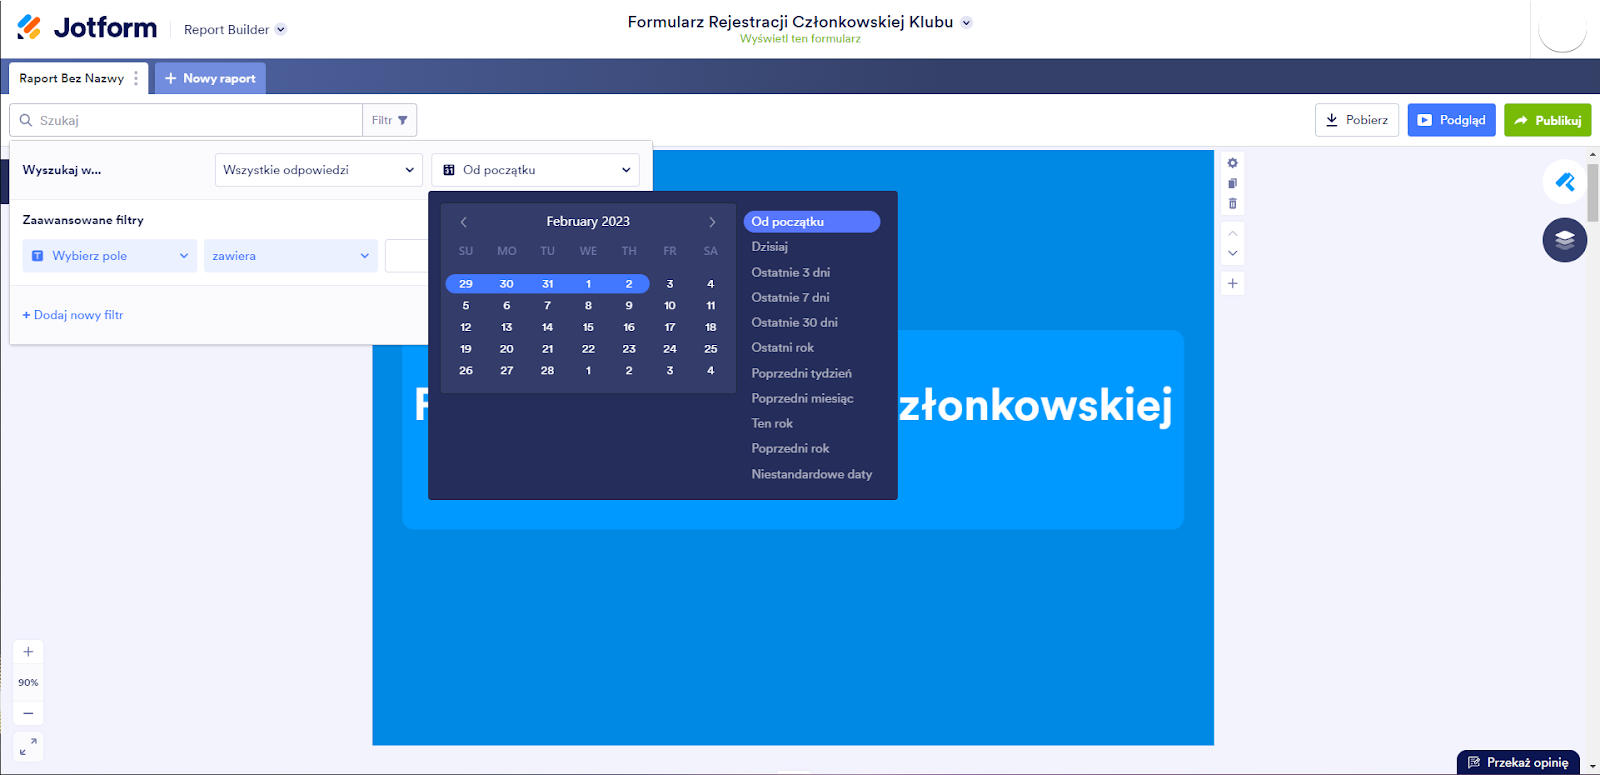Click the right-side vertical scrollbar
The image size is (1600, 775).
click(1593, 192)
